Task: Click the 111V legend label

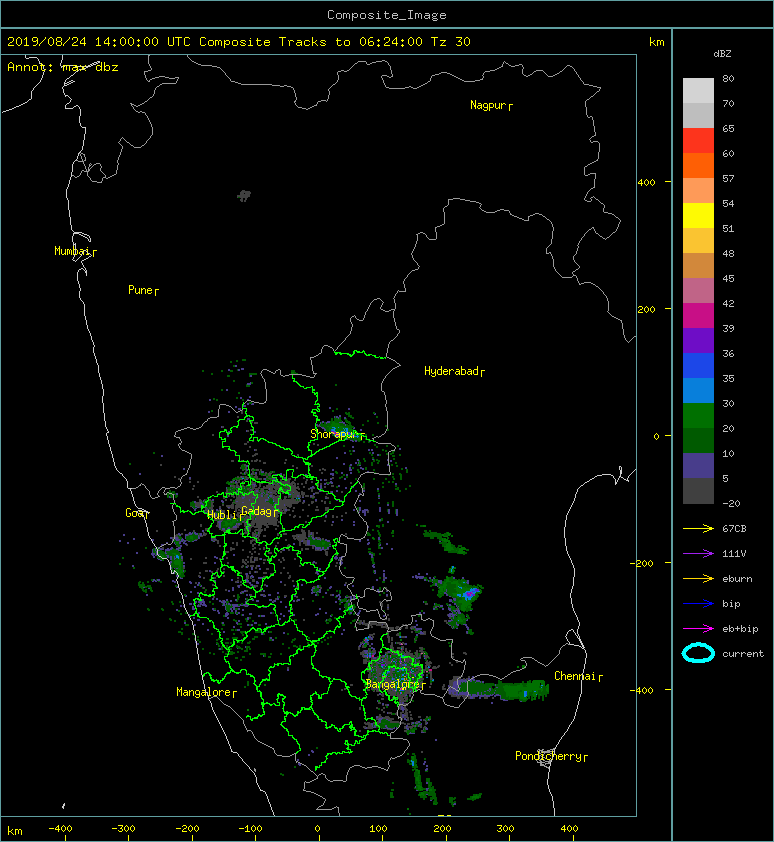Action: click(x=734, y=554)
